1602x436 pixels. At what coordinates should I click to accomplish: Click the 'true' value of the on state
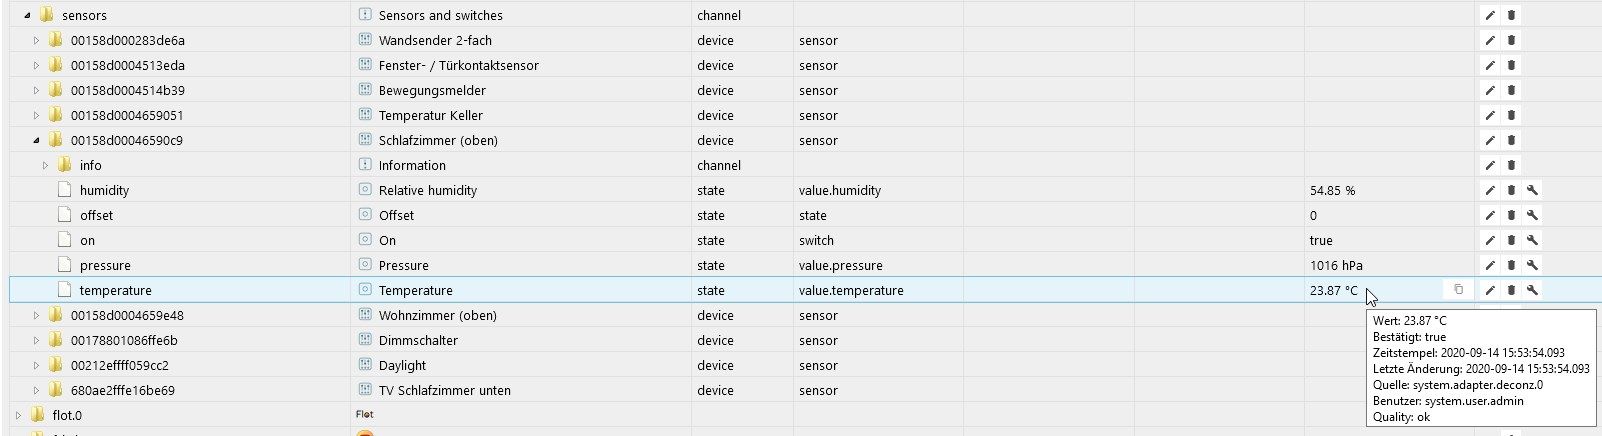(x=1321, y=240)
